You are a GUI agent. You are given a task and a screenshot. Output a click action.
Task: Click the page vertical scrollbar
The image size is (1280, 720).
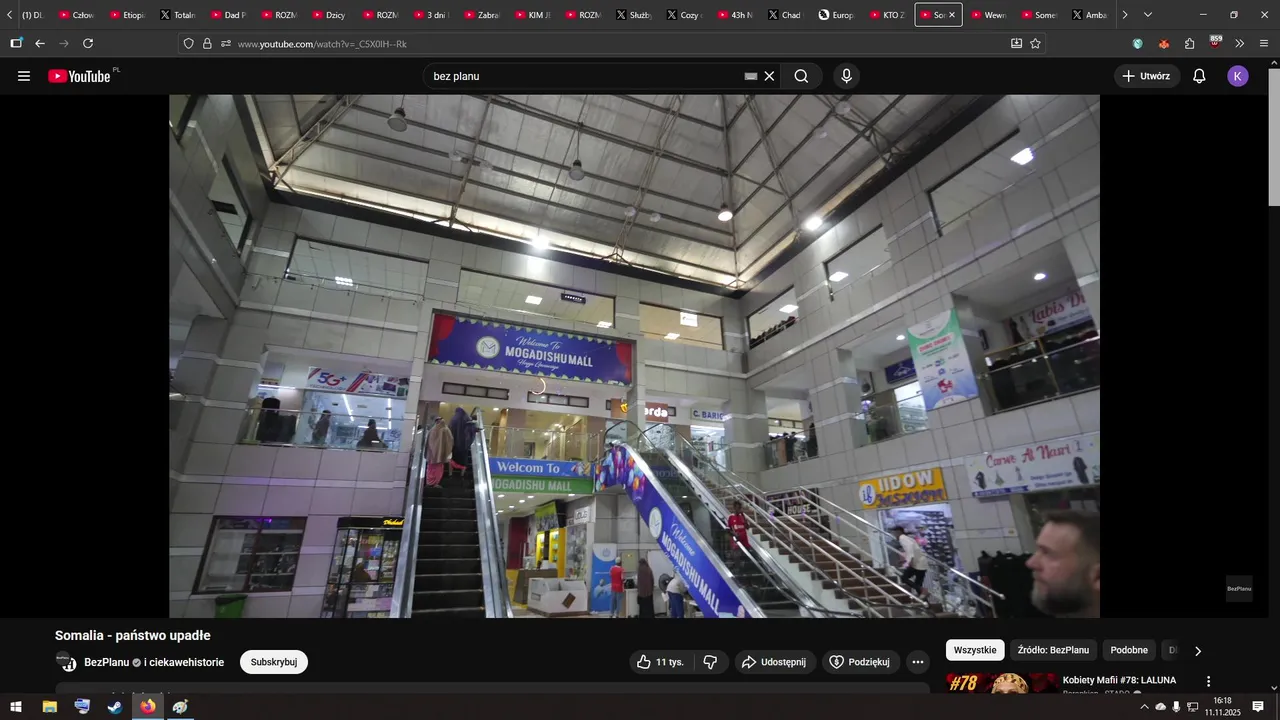(x=1273, y=137)
